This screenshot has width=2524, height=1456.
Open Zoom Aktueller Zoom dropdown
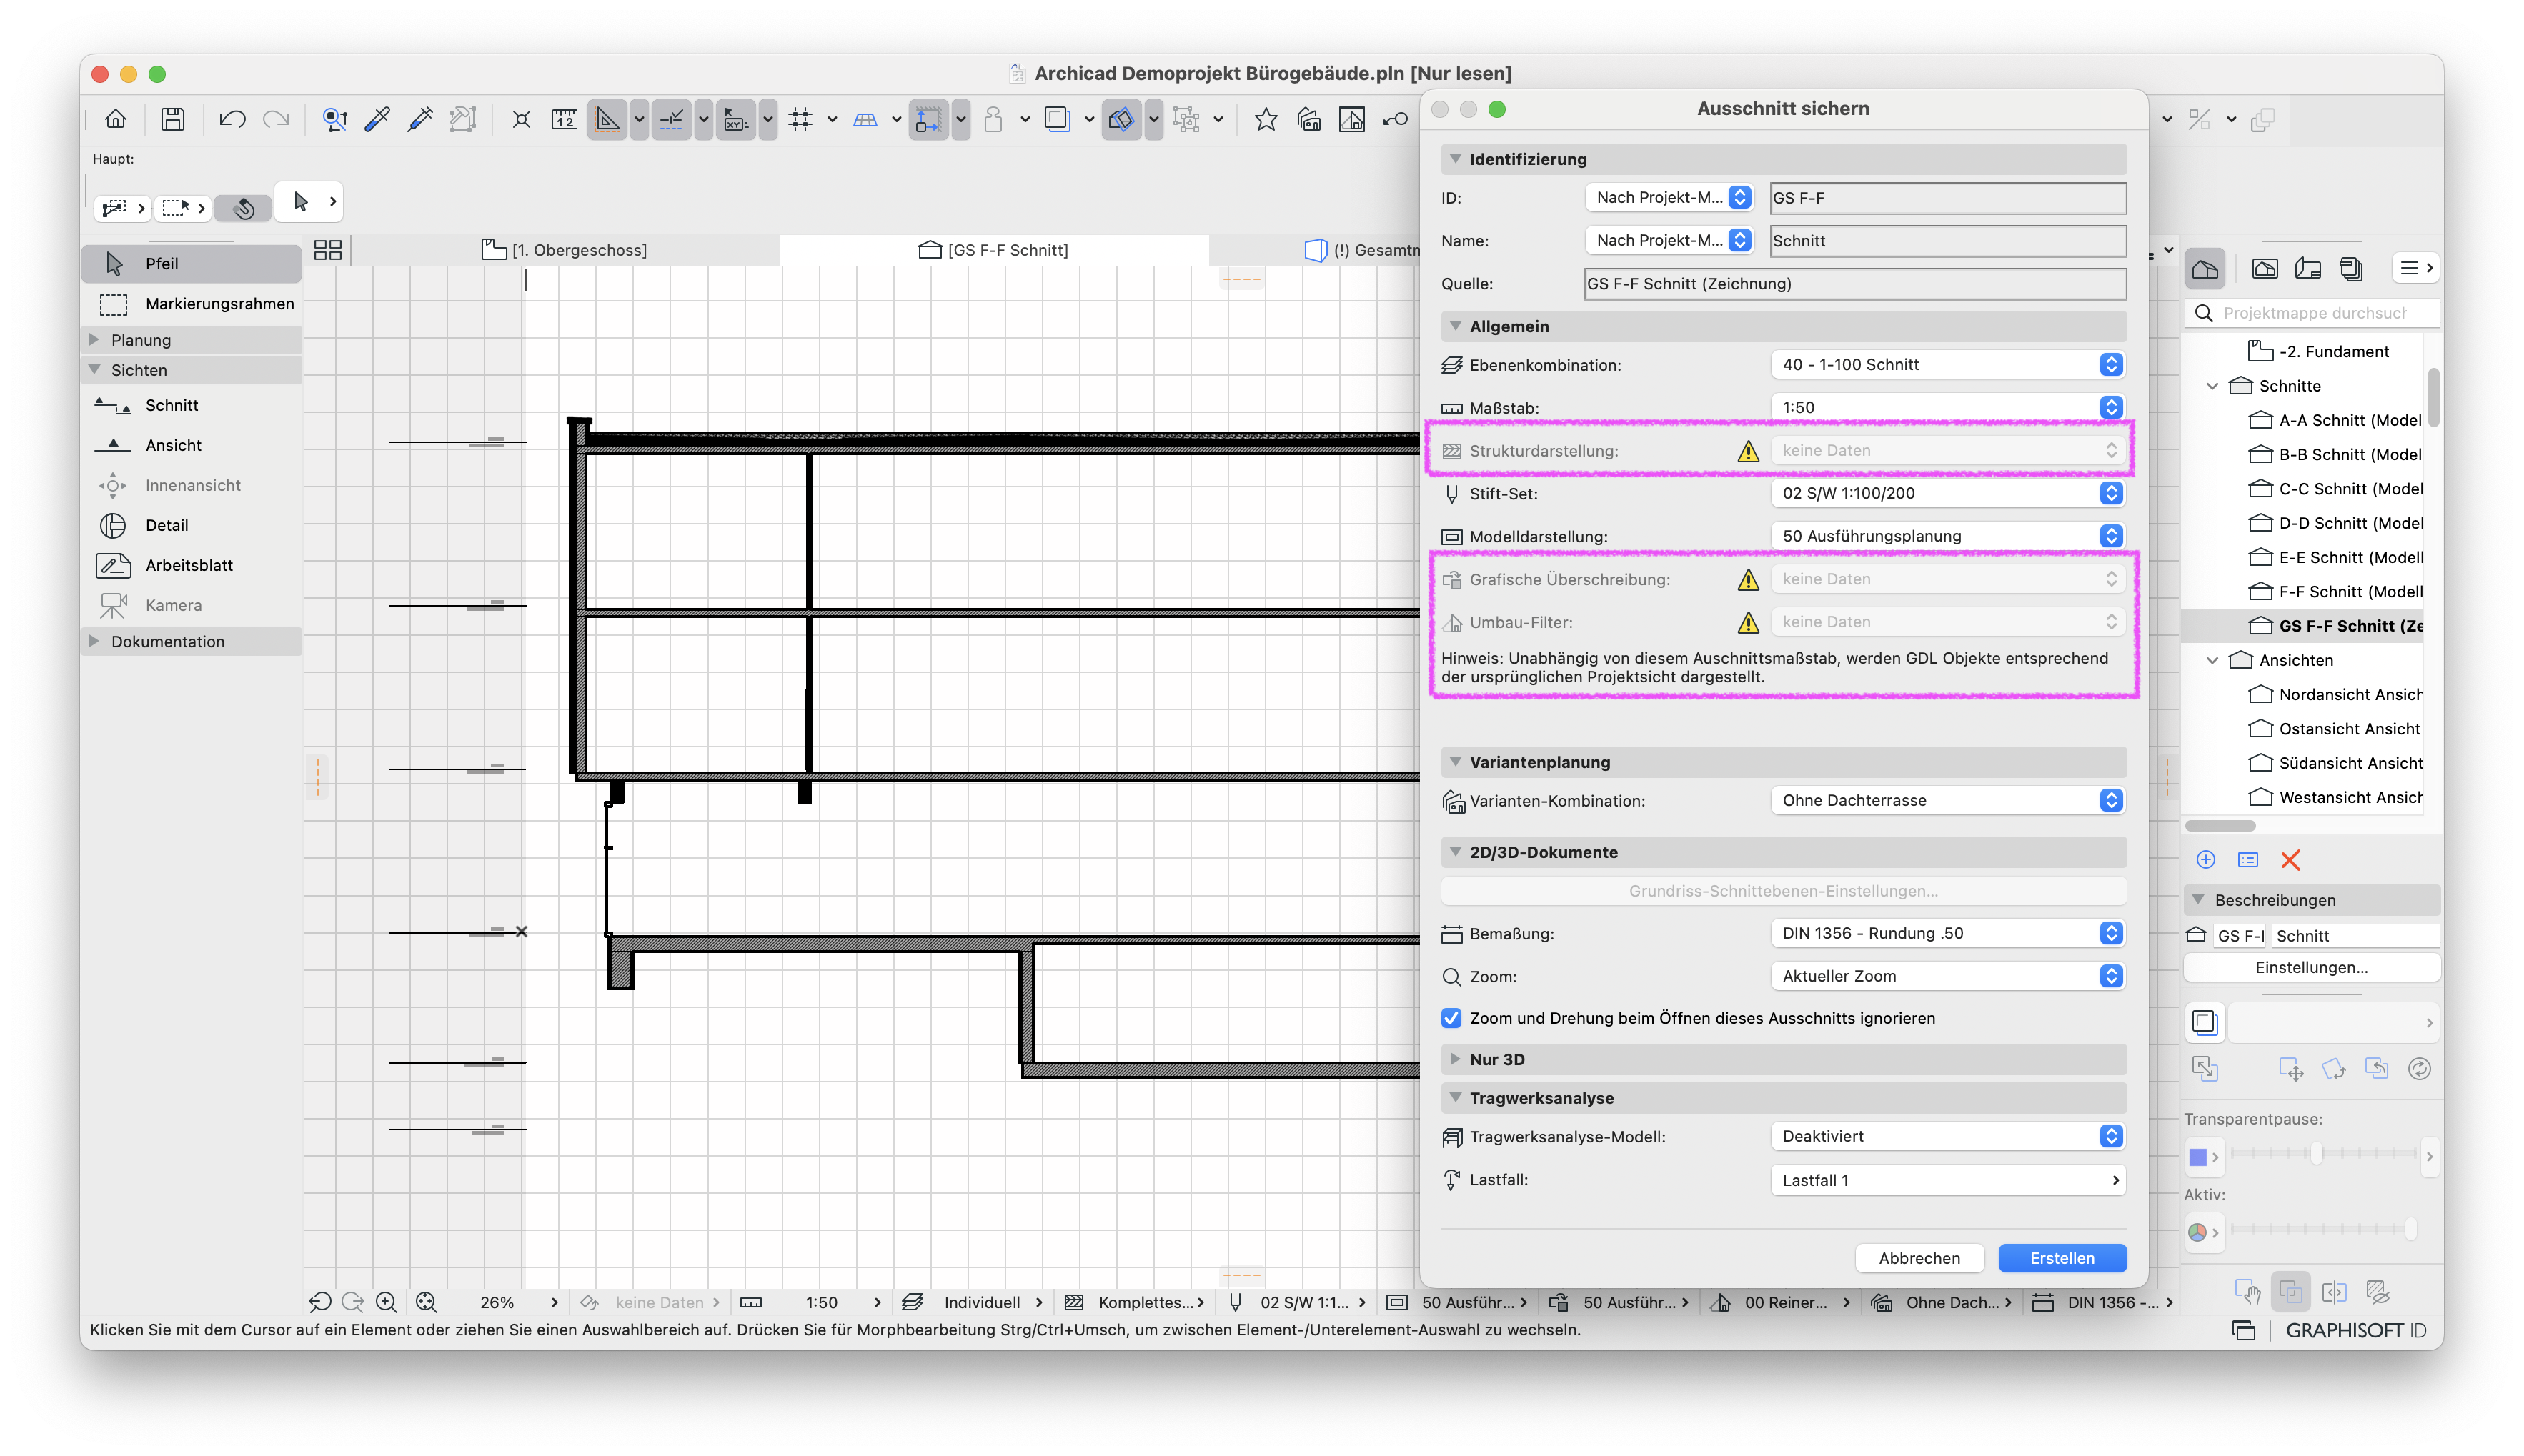point(1947,976)
